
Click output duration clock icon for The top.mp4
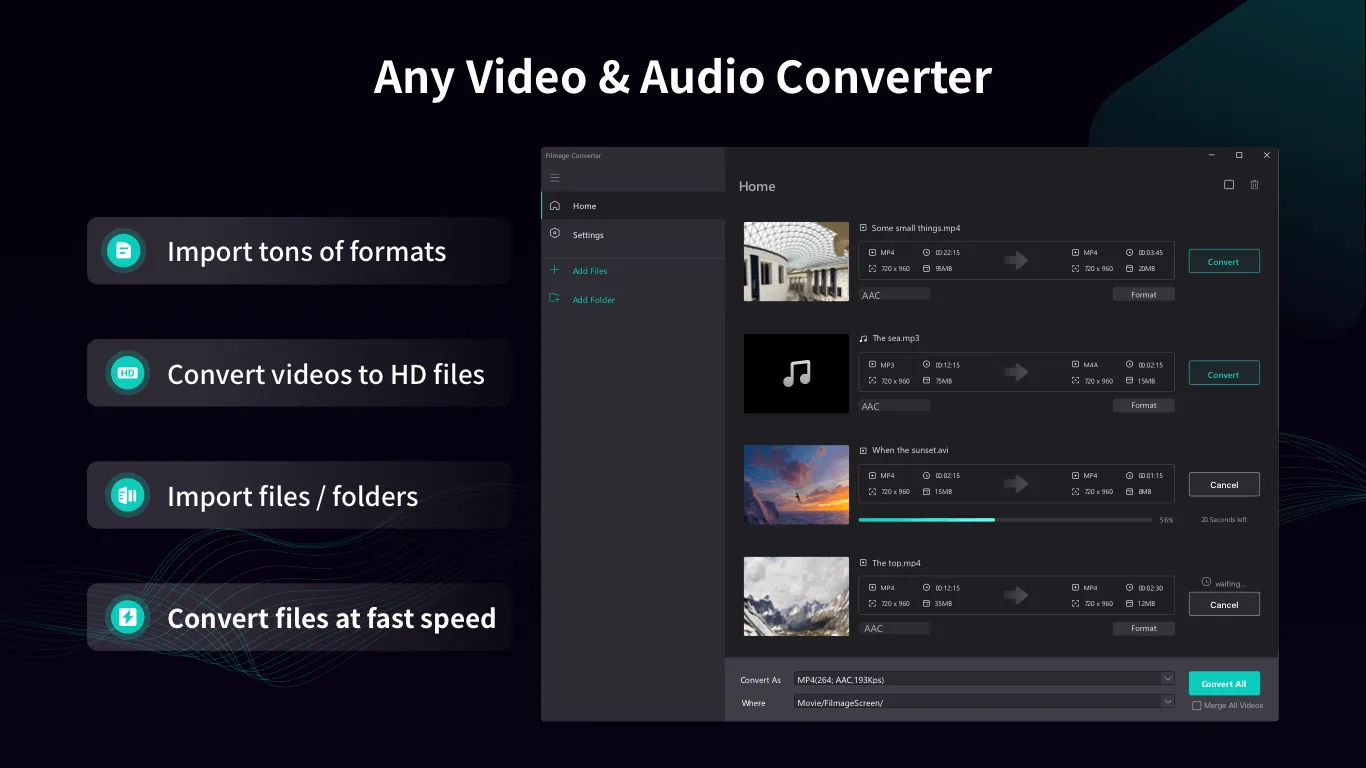tap(1129, 588)
